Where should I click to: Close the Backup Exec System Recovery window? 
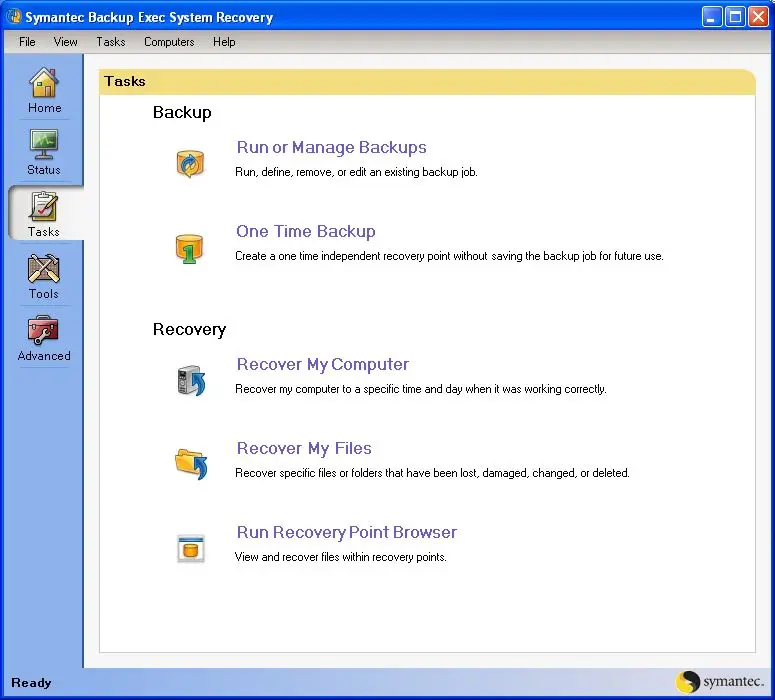coord(758,17)
